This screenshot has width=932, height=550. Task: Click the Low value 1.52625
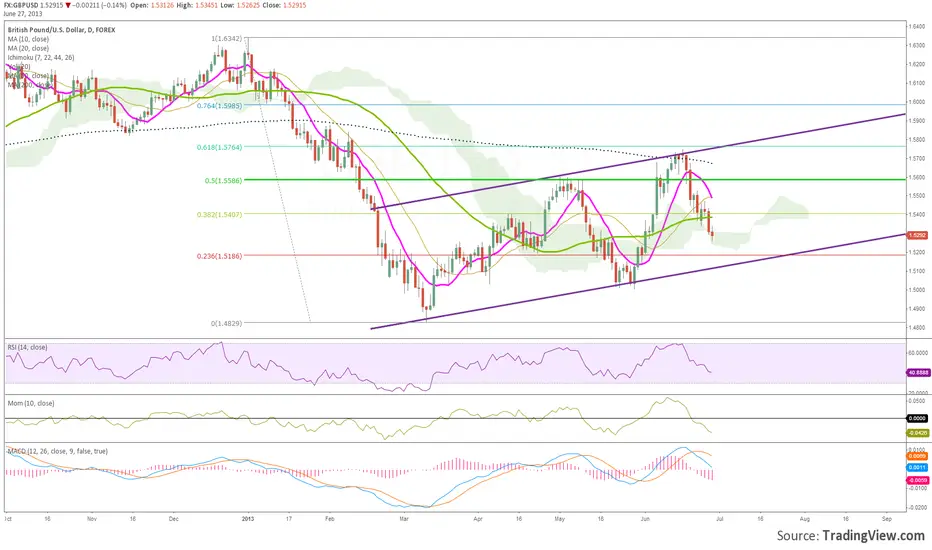point(248,5)
